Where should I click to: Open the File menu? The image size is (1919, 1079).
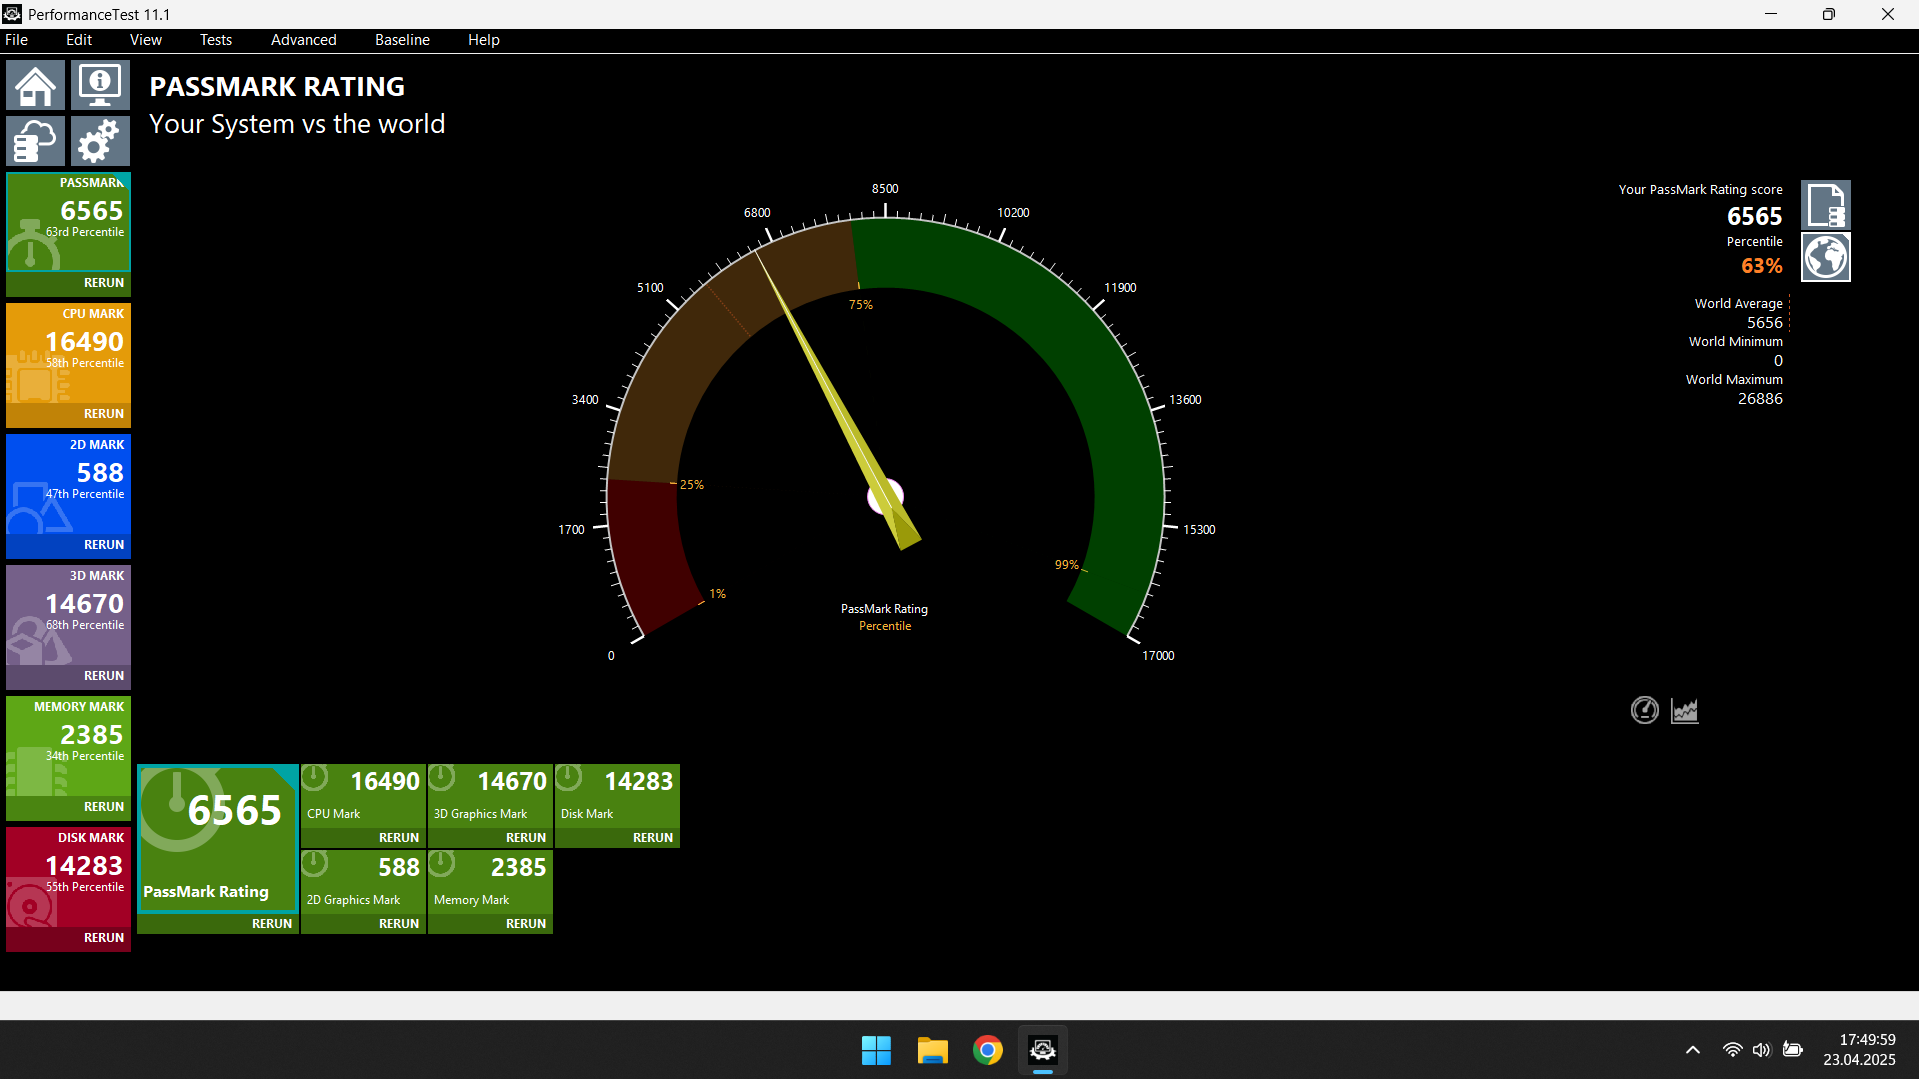coord(17,40)
